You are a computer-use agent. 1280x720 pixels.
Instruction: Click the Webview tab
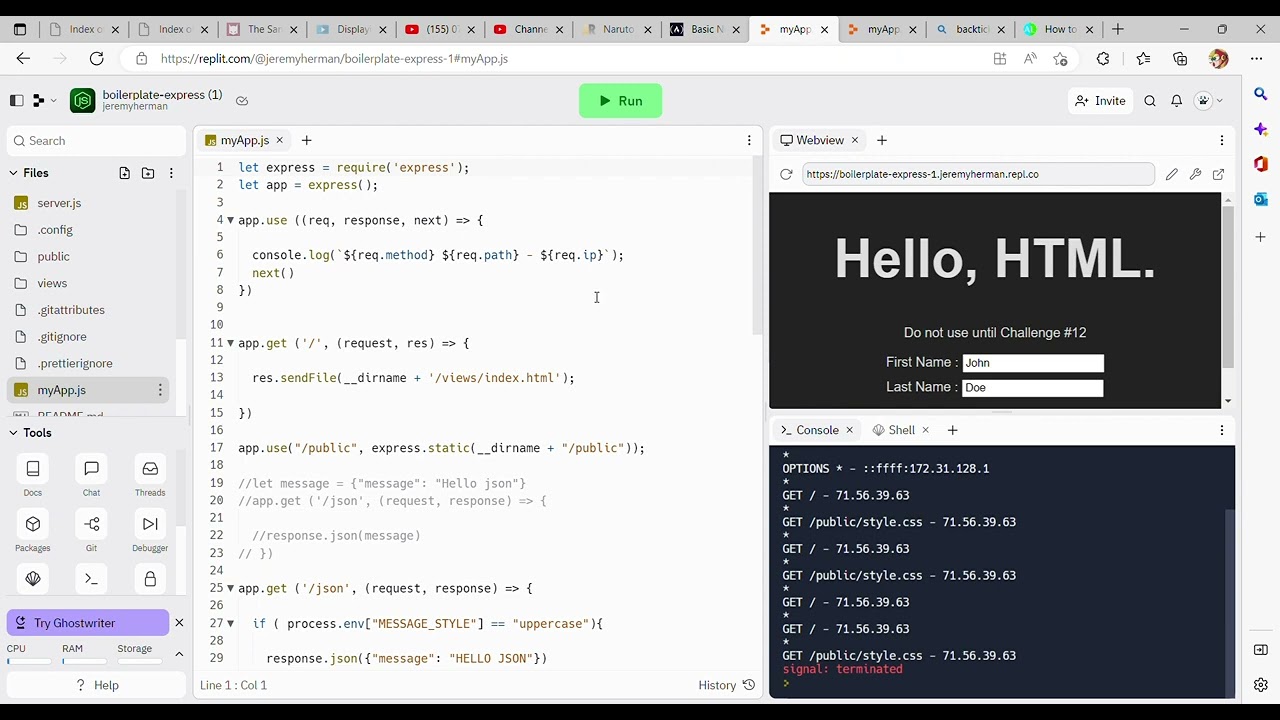811,140
